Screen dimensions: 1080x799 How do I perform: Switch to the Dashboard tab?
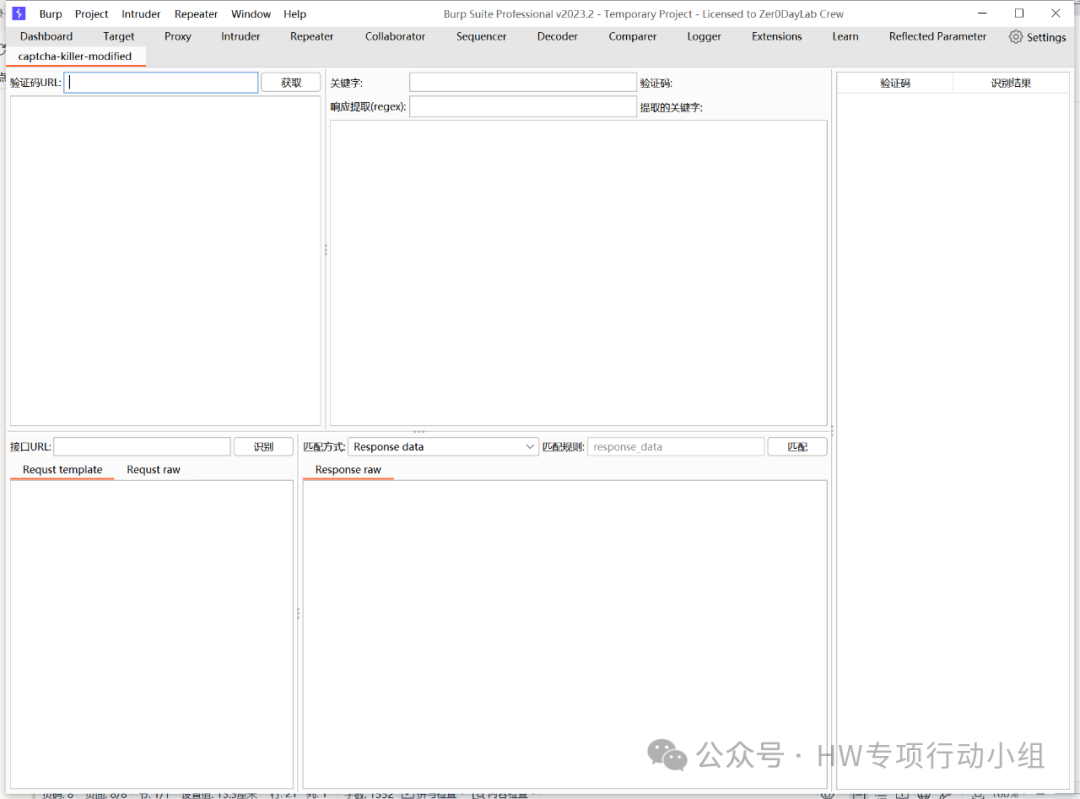(46, 37)
